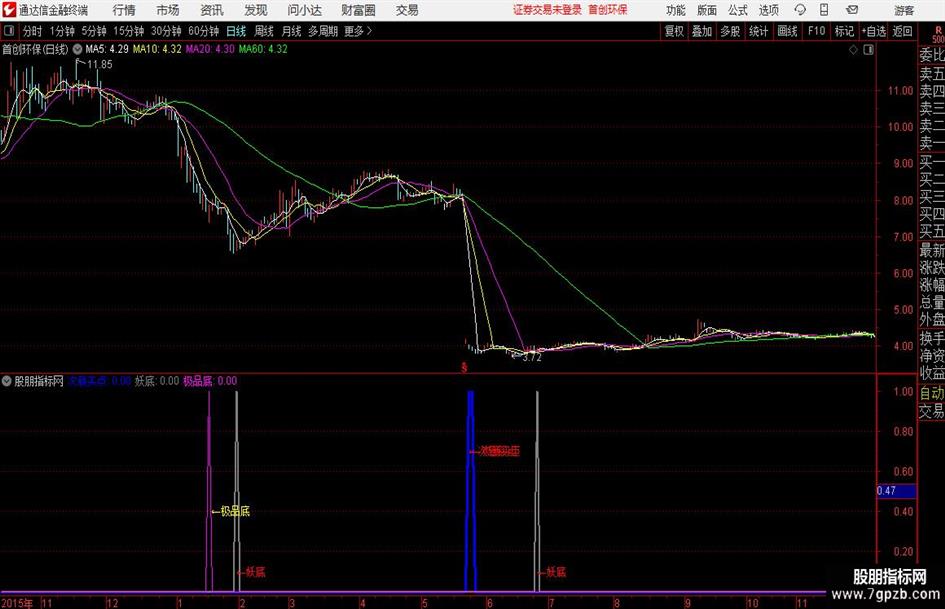The height and width of the screenshot is (609, 945).
Task: Open the F10 company info button
Action: click(x=817, y=31)
